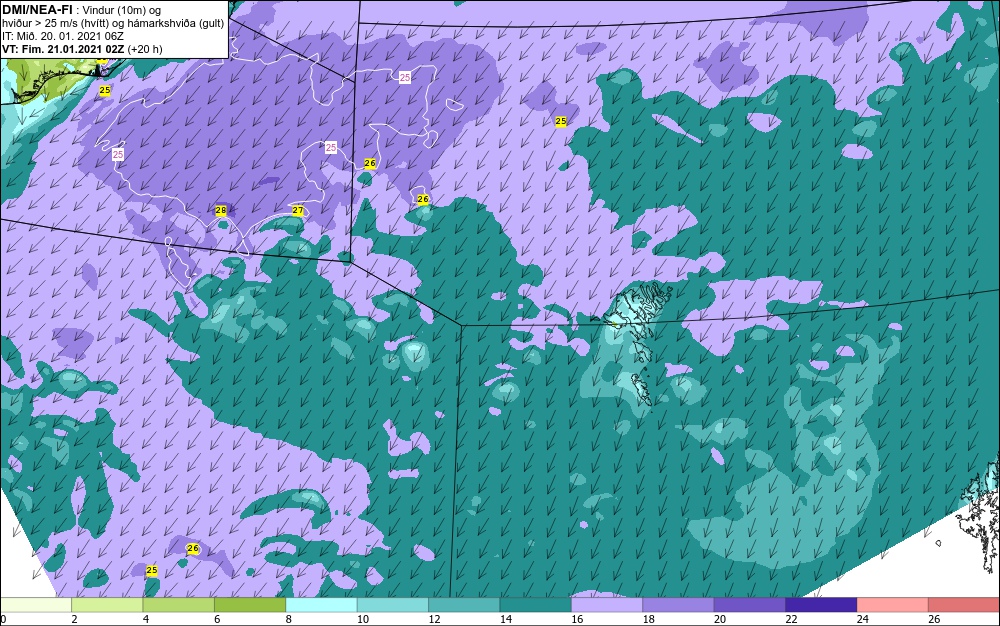This screenshot has width=1000, height=626.
Task: Click the 22–24 m/s dark indigo swatch
Action: coord(821,605)
